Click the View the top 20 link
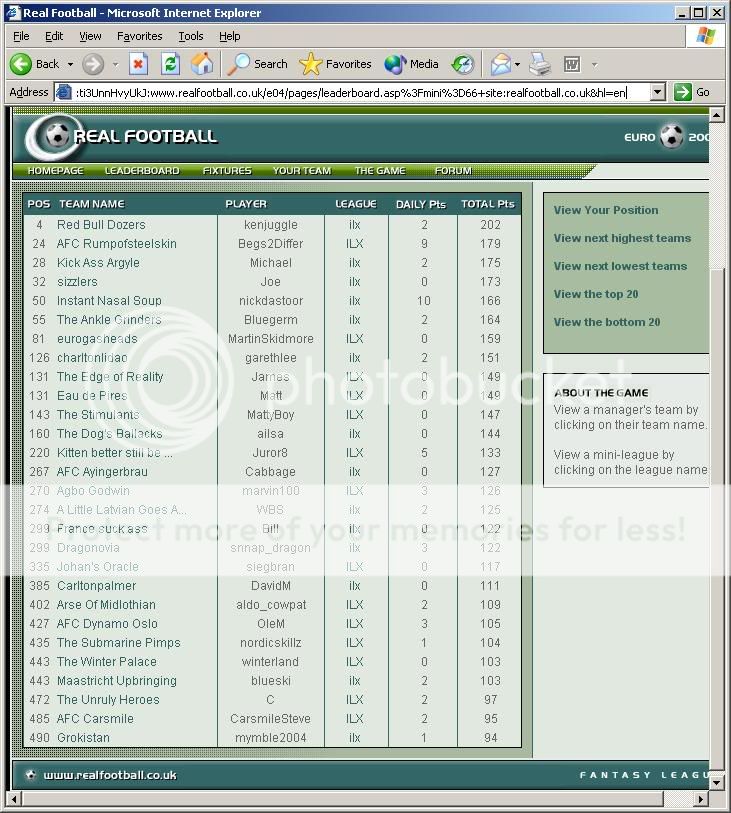The width and height of the screenshot is (731, 813). click(596, 294)
